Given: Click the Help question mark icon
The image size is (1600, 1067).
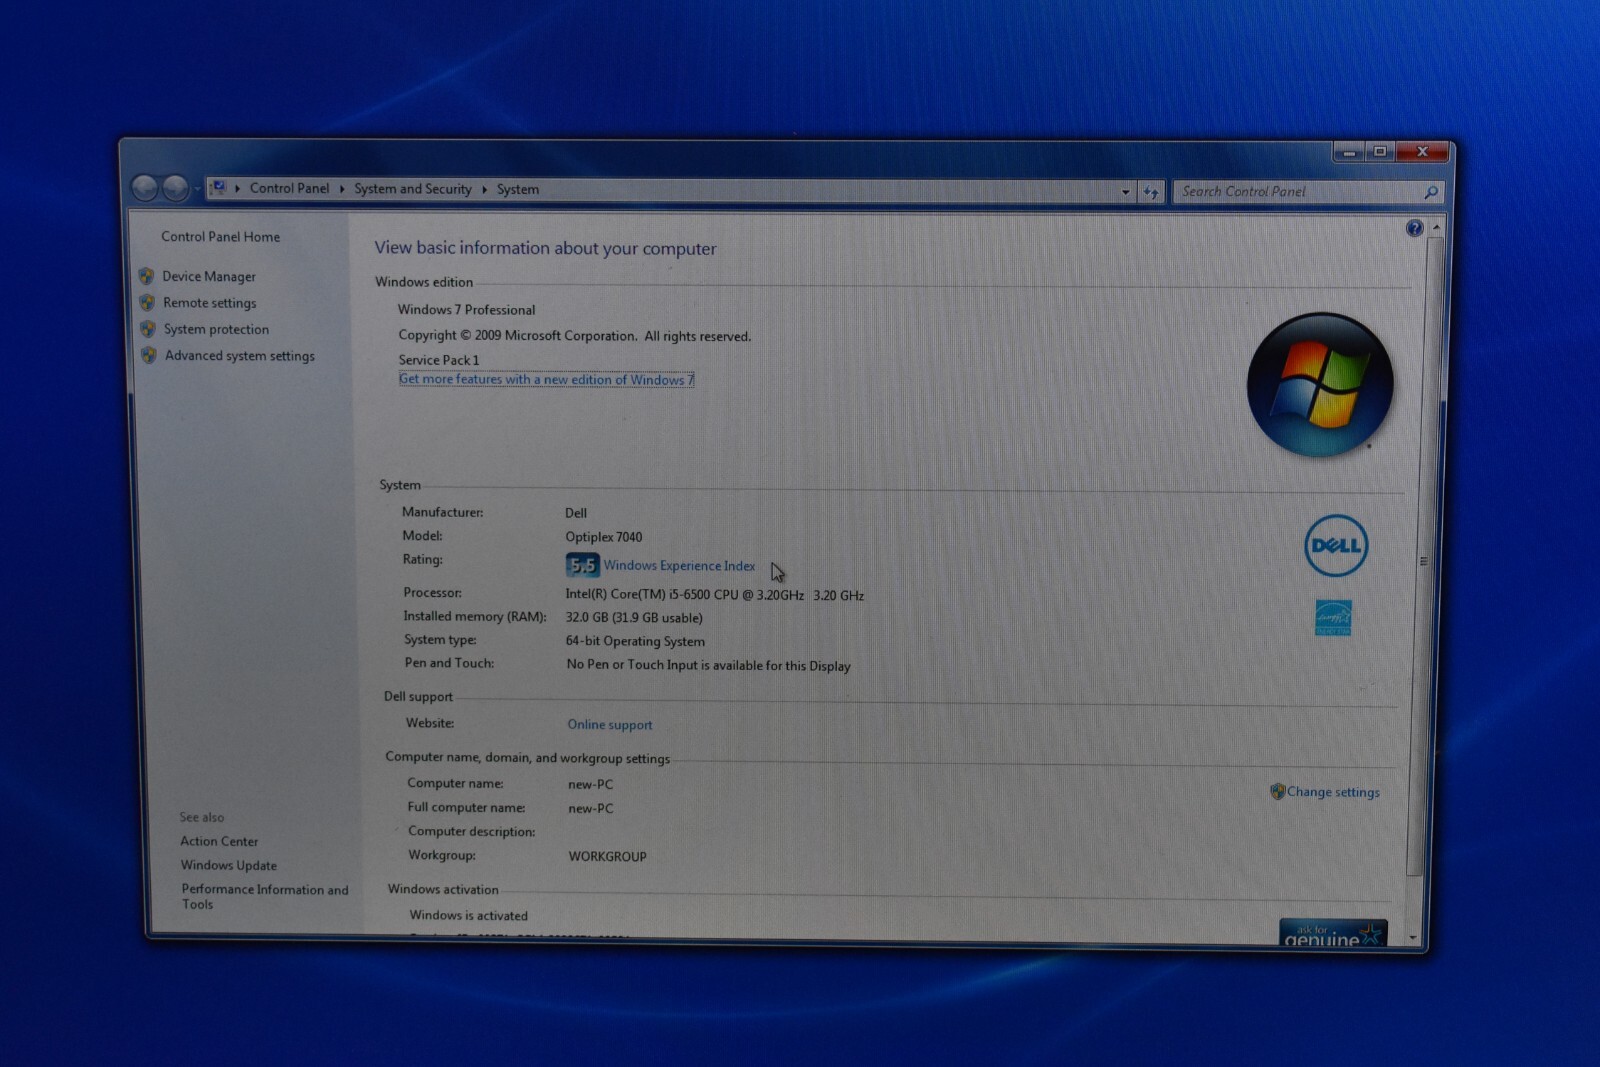Looking at the screenshot, I should [1414, 229].
